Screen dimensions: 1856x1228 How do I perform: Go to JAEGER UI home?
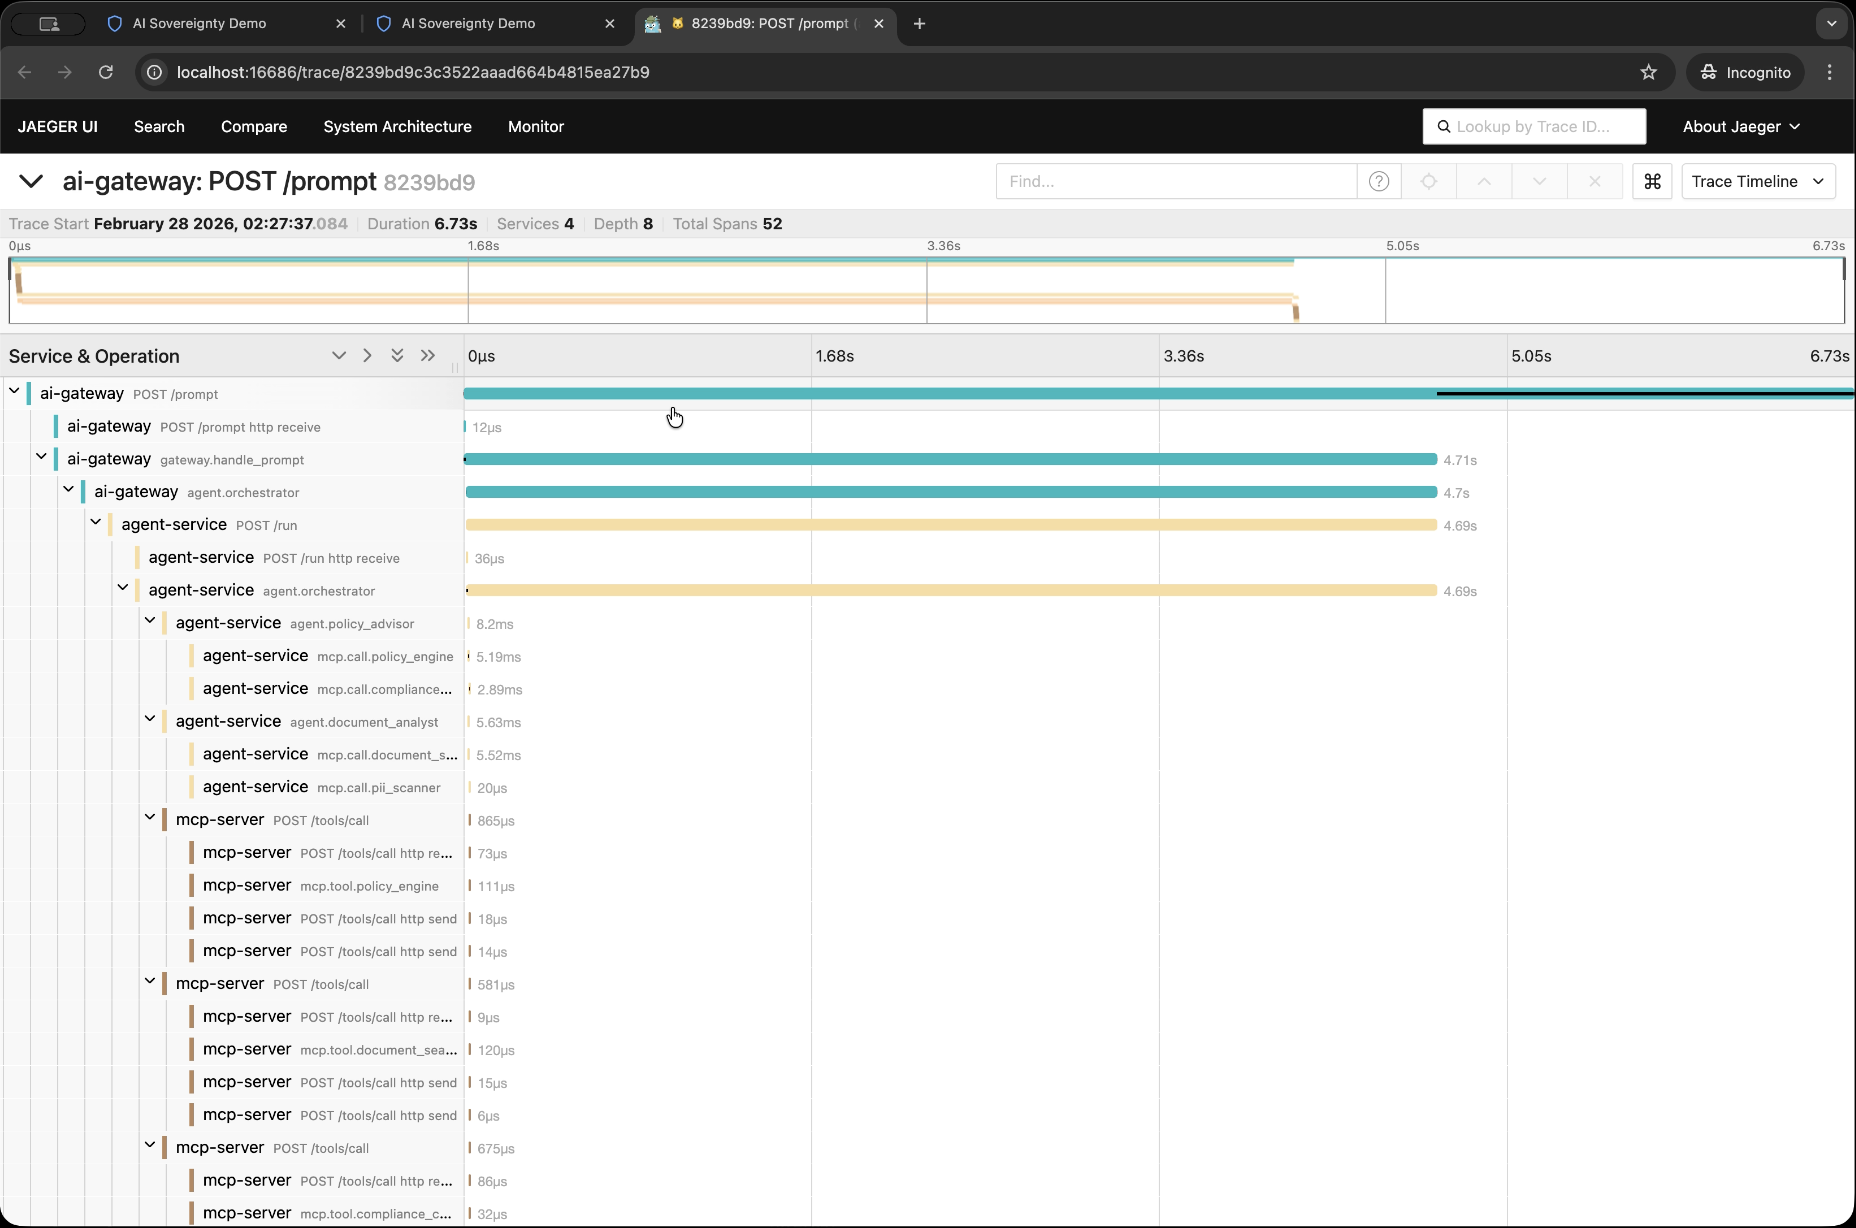click(58, 126)
